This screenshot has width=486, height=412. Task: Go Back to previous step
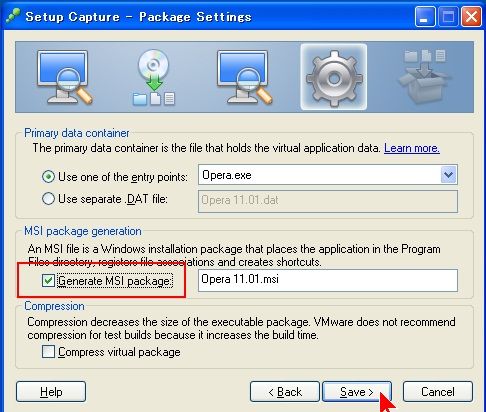coord(285,392)
